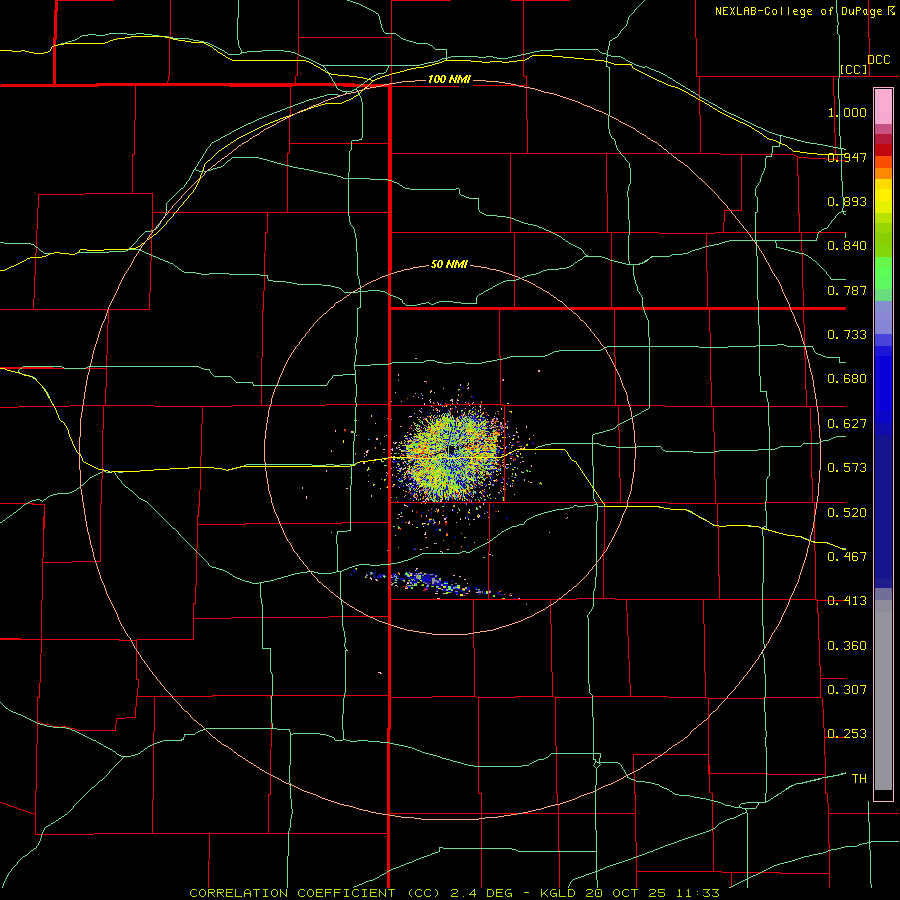This screenshot has width=900, height=900.
Task: Click the 0.787 scale label
Action: (847, 290)
